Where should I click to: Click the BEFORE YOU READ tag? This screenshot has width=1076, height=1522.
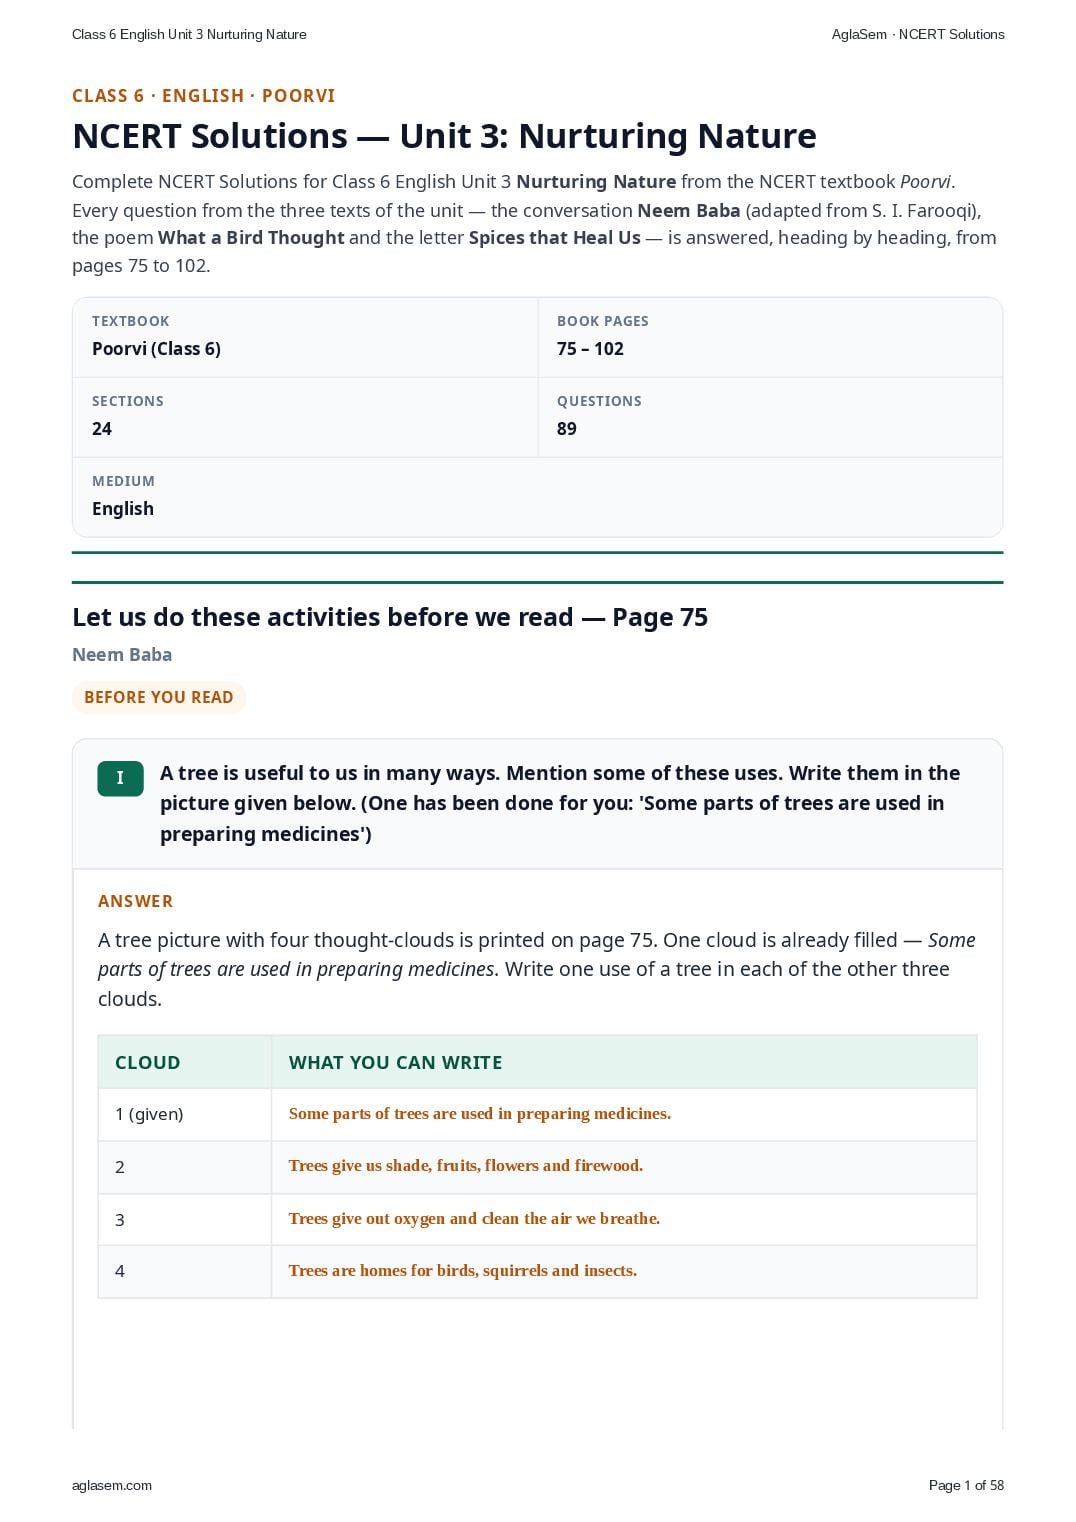[159, 697]
